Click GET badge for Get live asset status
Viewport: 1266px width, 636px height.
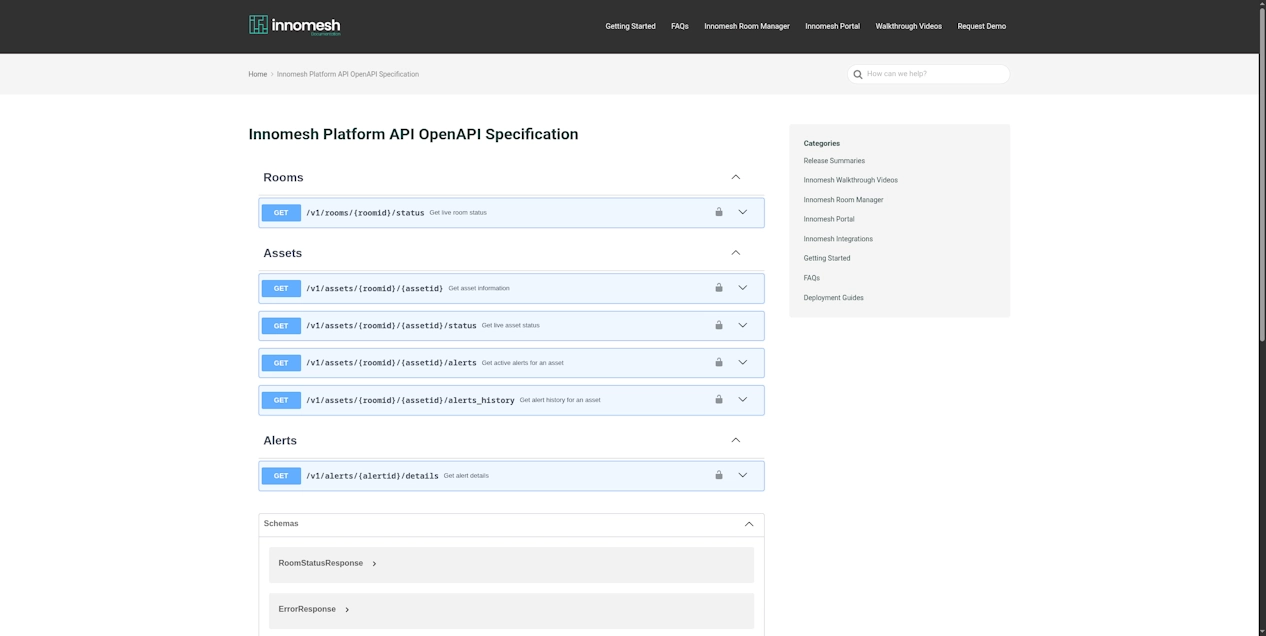(281, 325)
